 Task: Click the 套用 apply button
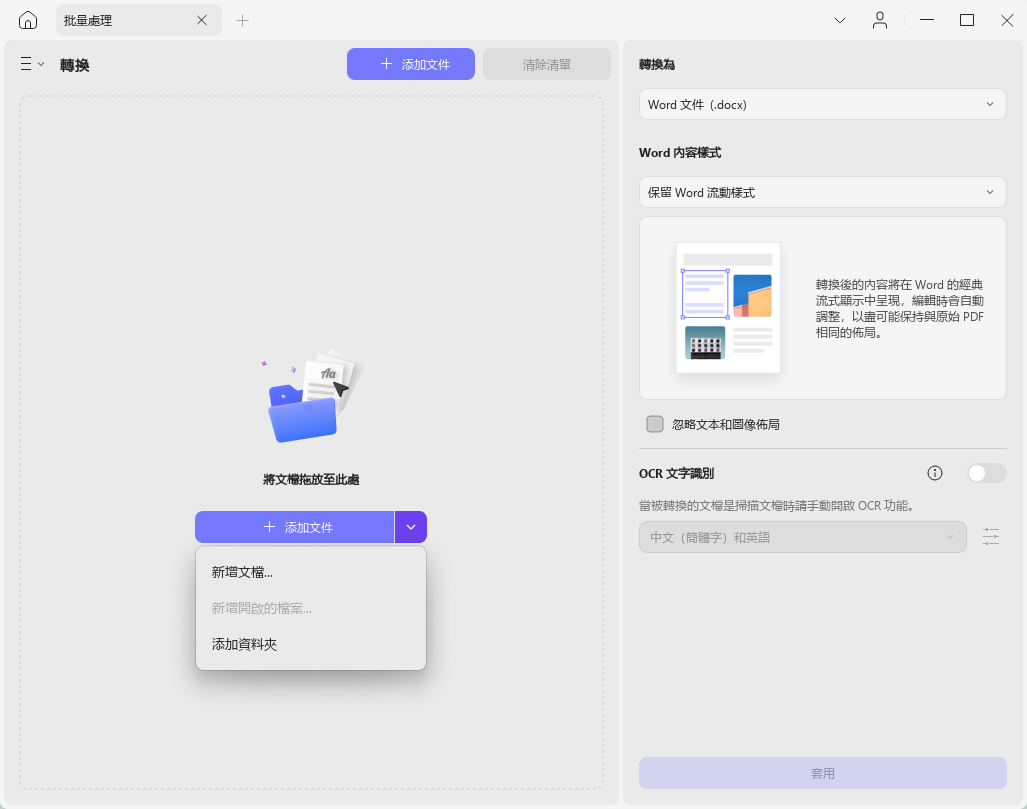823,773
